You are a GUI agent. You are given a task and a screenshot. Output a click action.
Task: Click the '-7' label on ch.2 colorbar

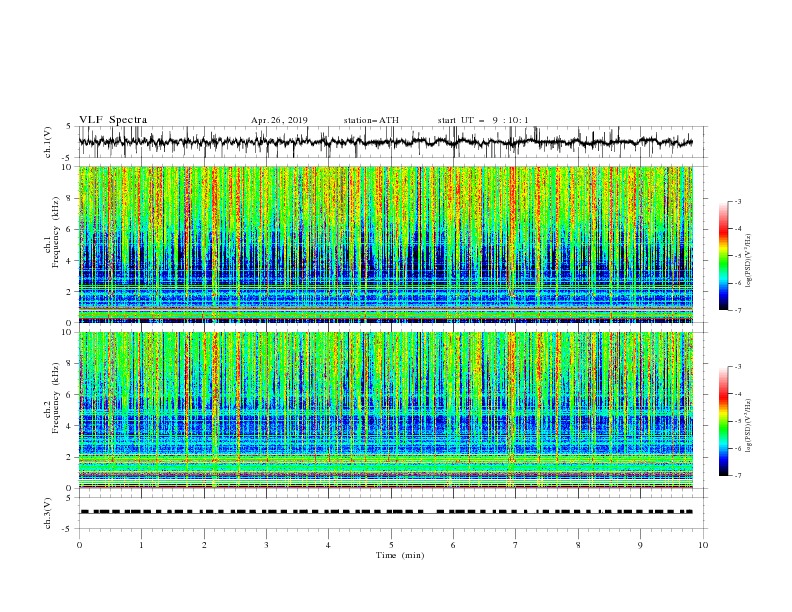pyautogui.click(x=738, y=476)
